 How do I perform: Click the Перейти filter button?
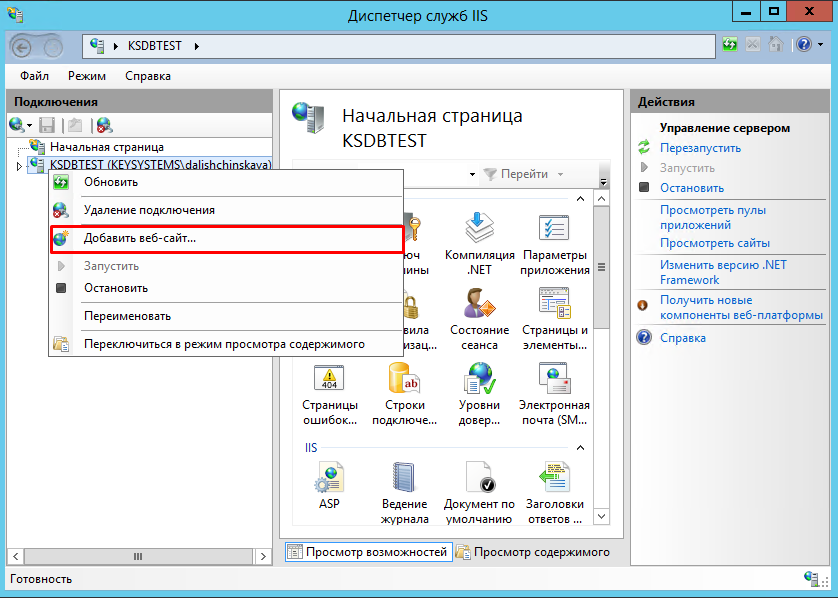click(516, 174)
